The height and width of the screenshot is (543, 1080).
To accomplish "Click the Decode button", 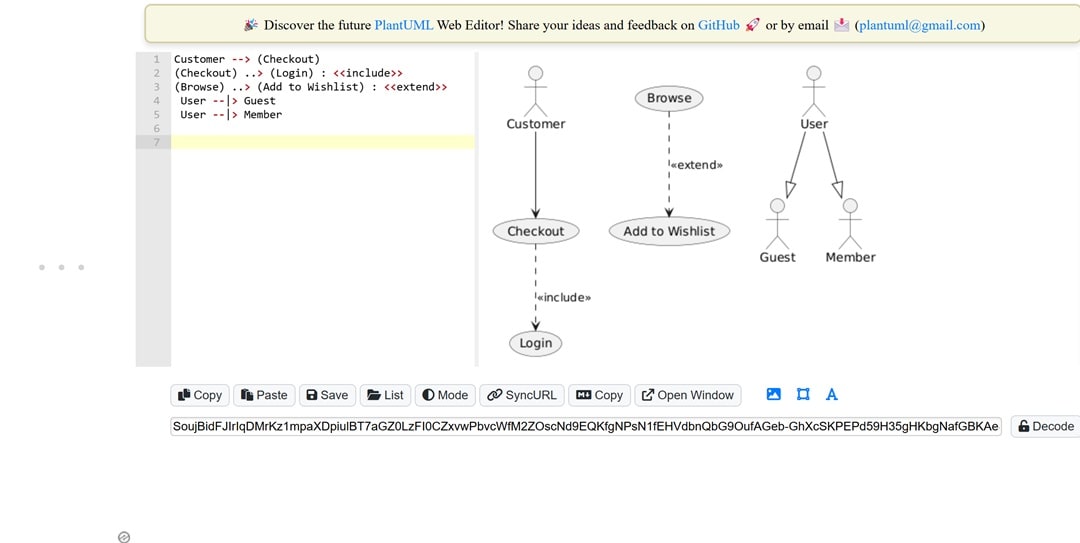I will pyautogui.click(x=1046, y=427).
